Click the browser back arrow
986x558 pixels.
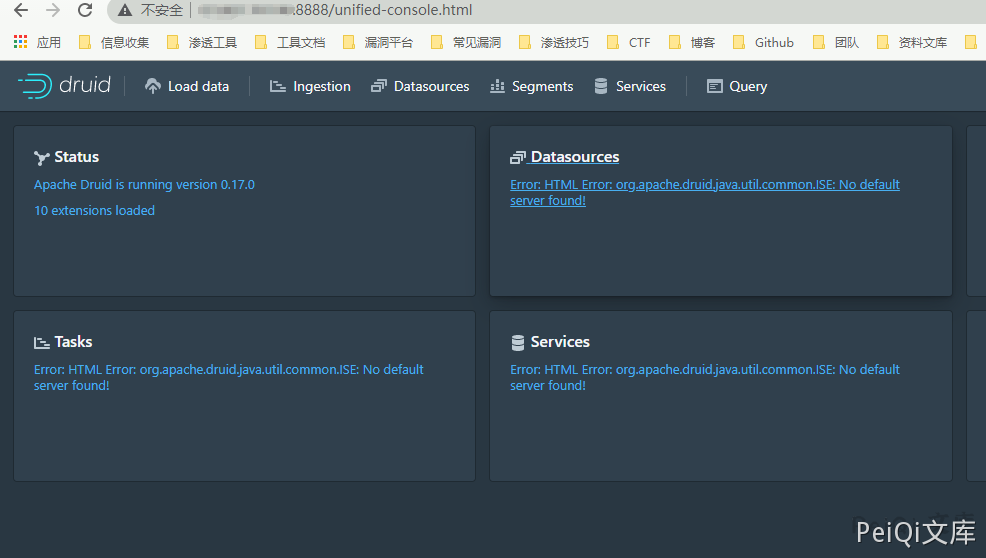point(21,11)
